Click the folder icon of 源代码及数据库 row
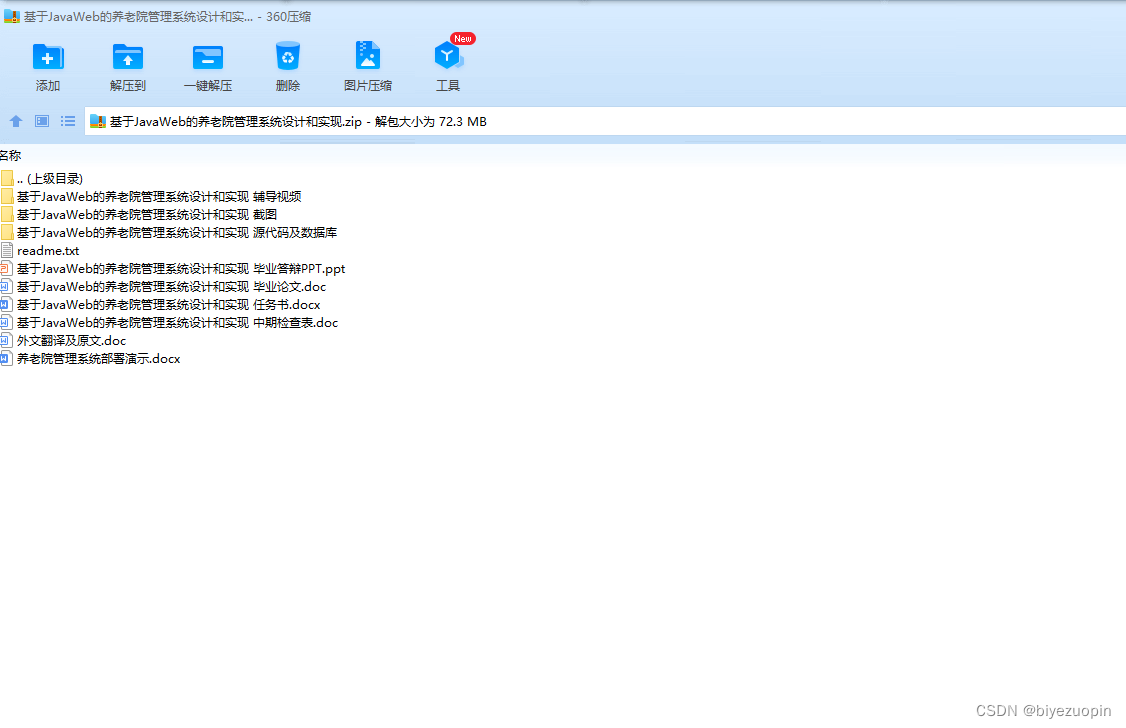1126x728 pixels. click(6, 232)
